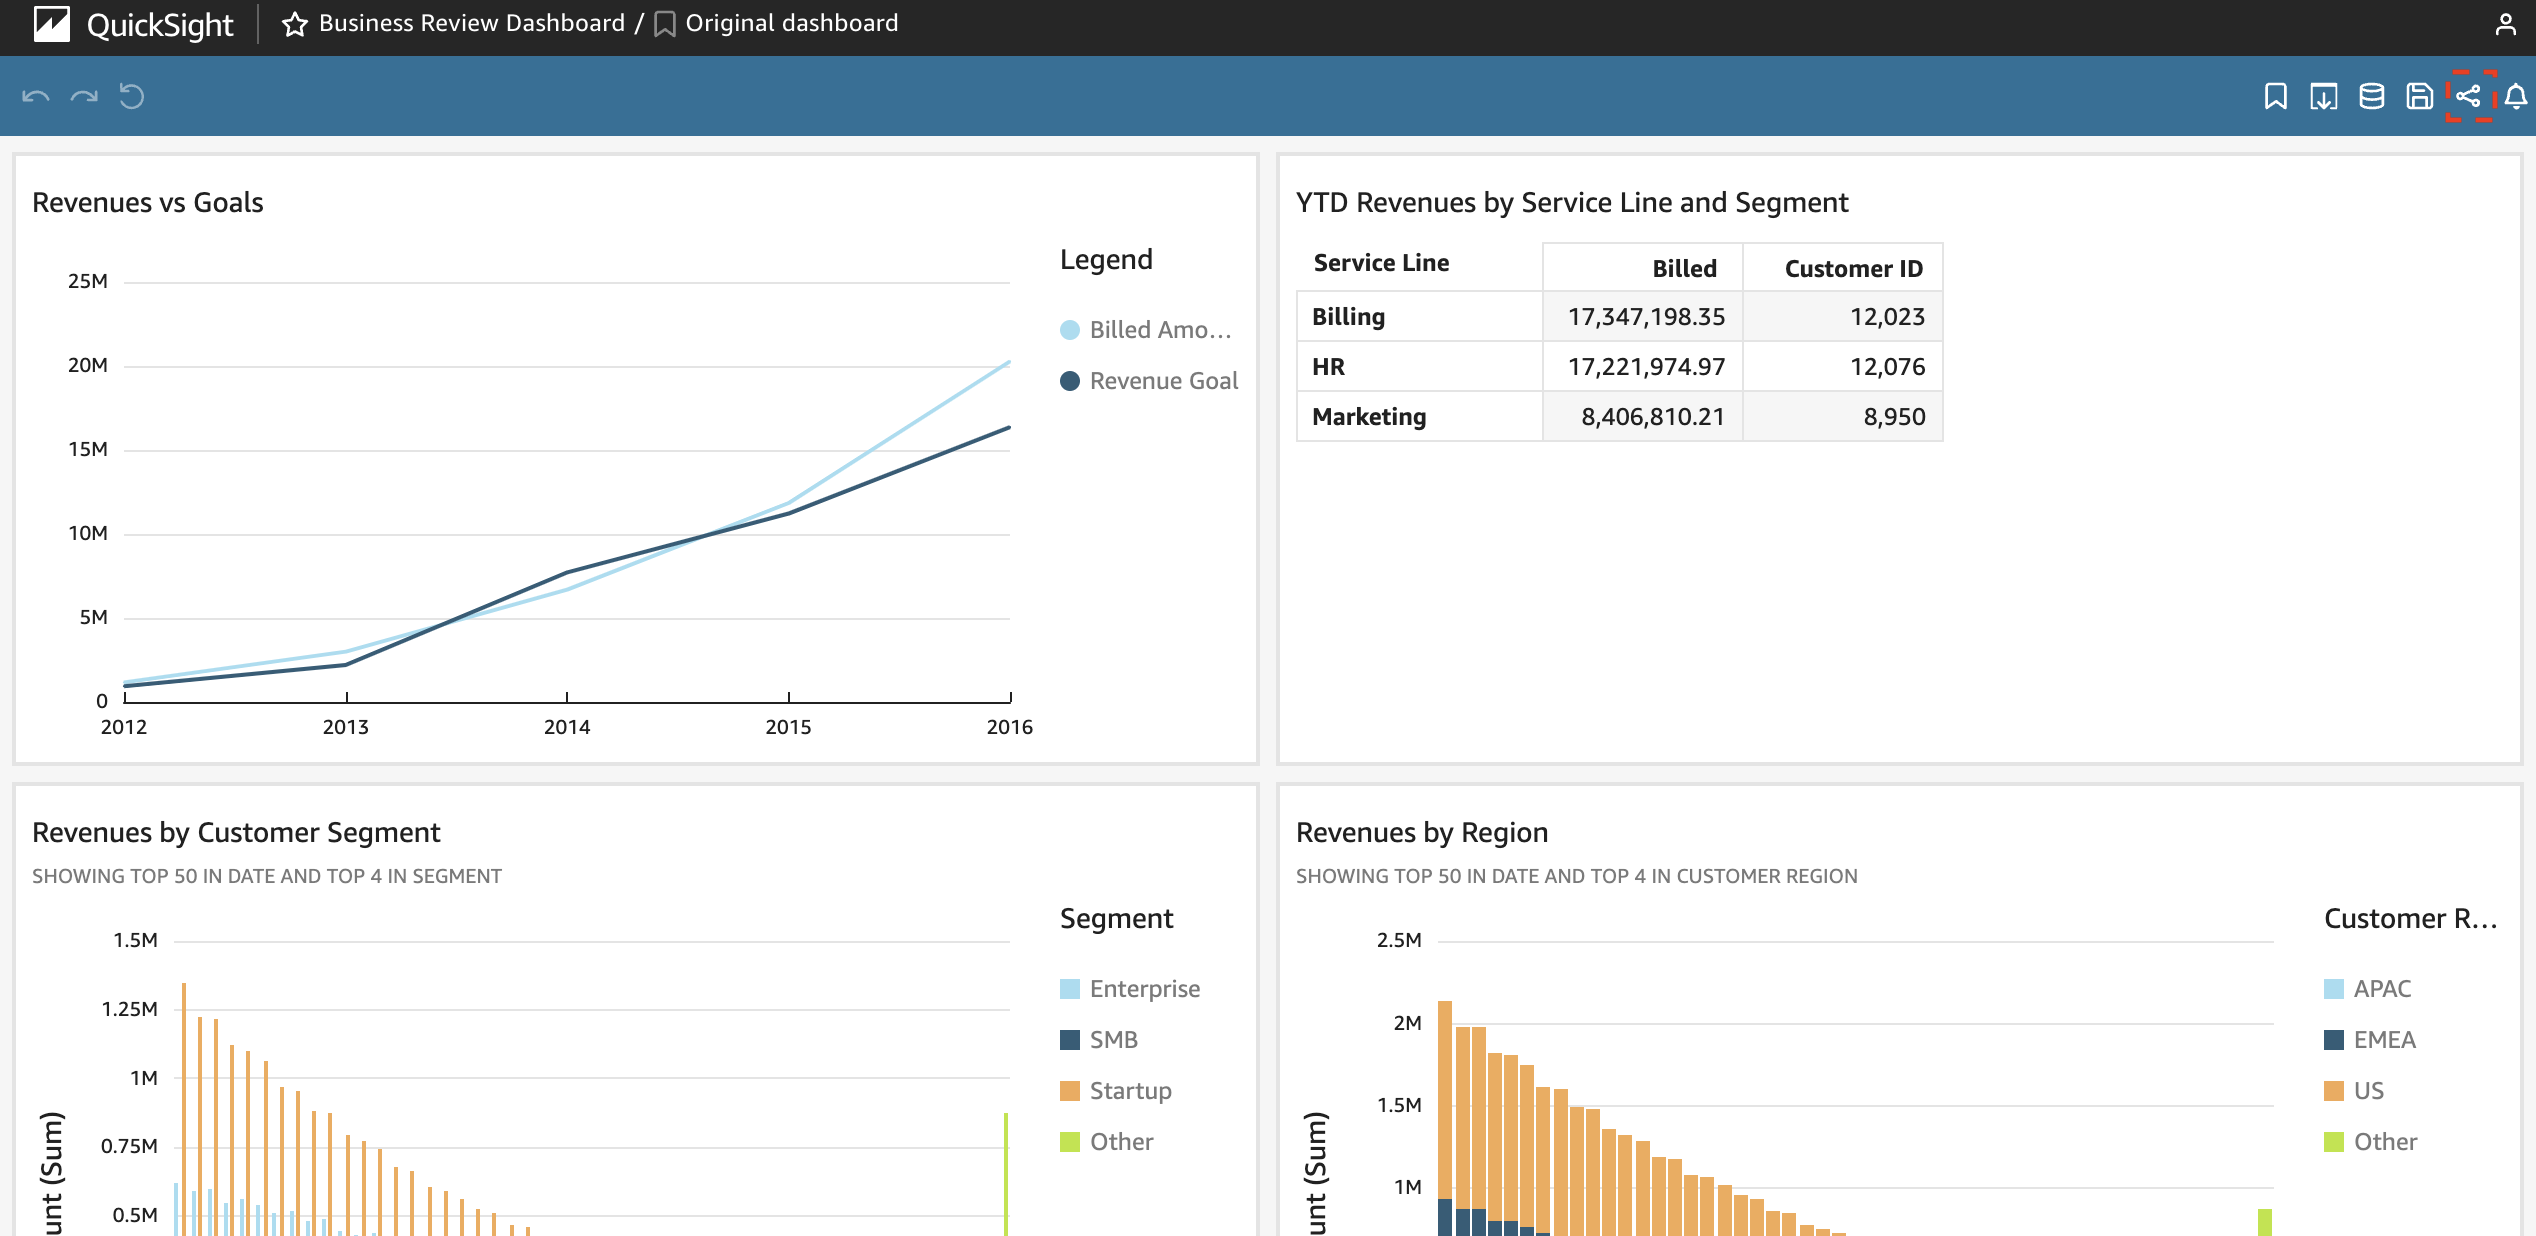Viewport: 2536px width, 1236px height.
Task: Click 2016 endpoint of Revenue Goal line
Action: tap(1009, 428)
